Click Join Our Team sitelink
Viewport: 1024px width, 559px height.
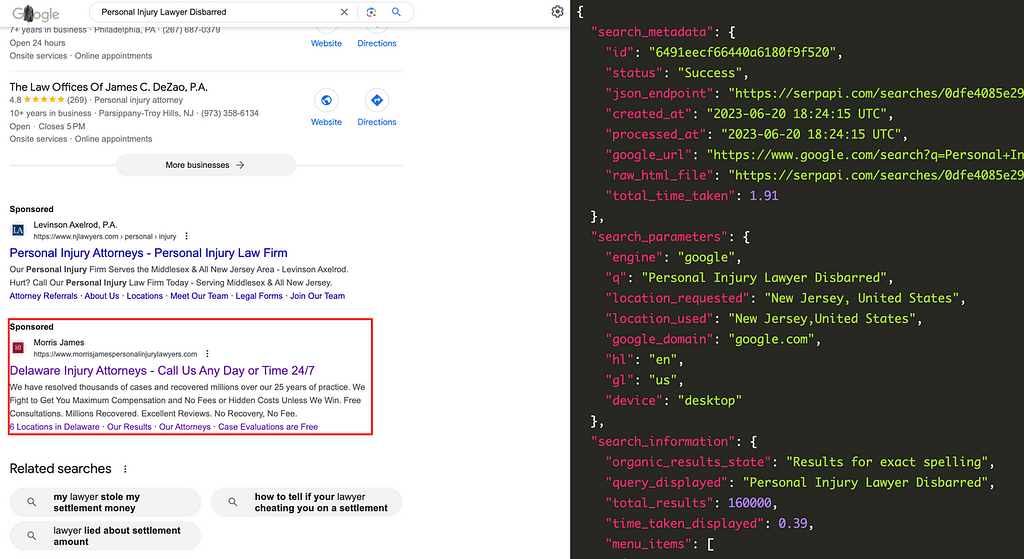click(x=317, y=296)
